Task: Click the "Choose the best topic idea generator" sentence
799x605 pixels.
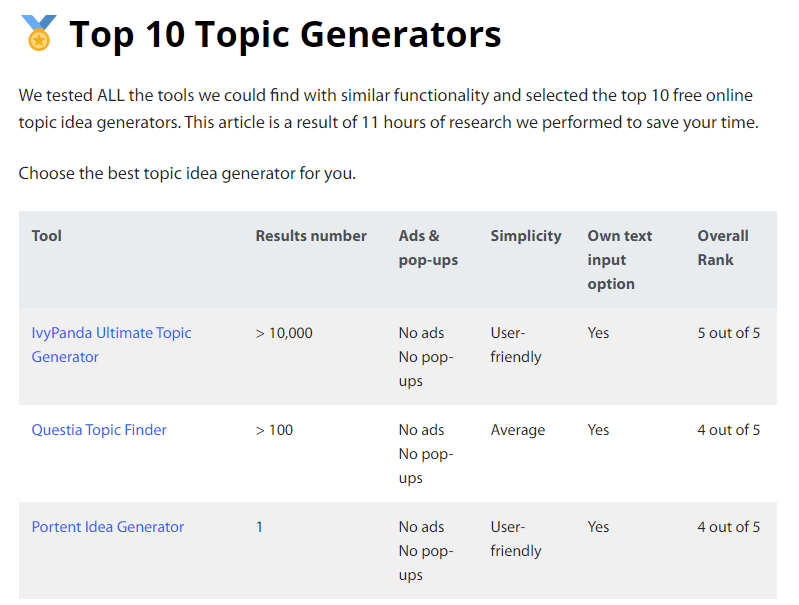Action: point(187,173)
